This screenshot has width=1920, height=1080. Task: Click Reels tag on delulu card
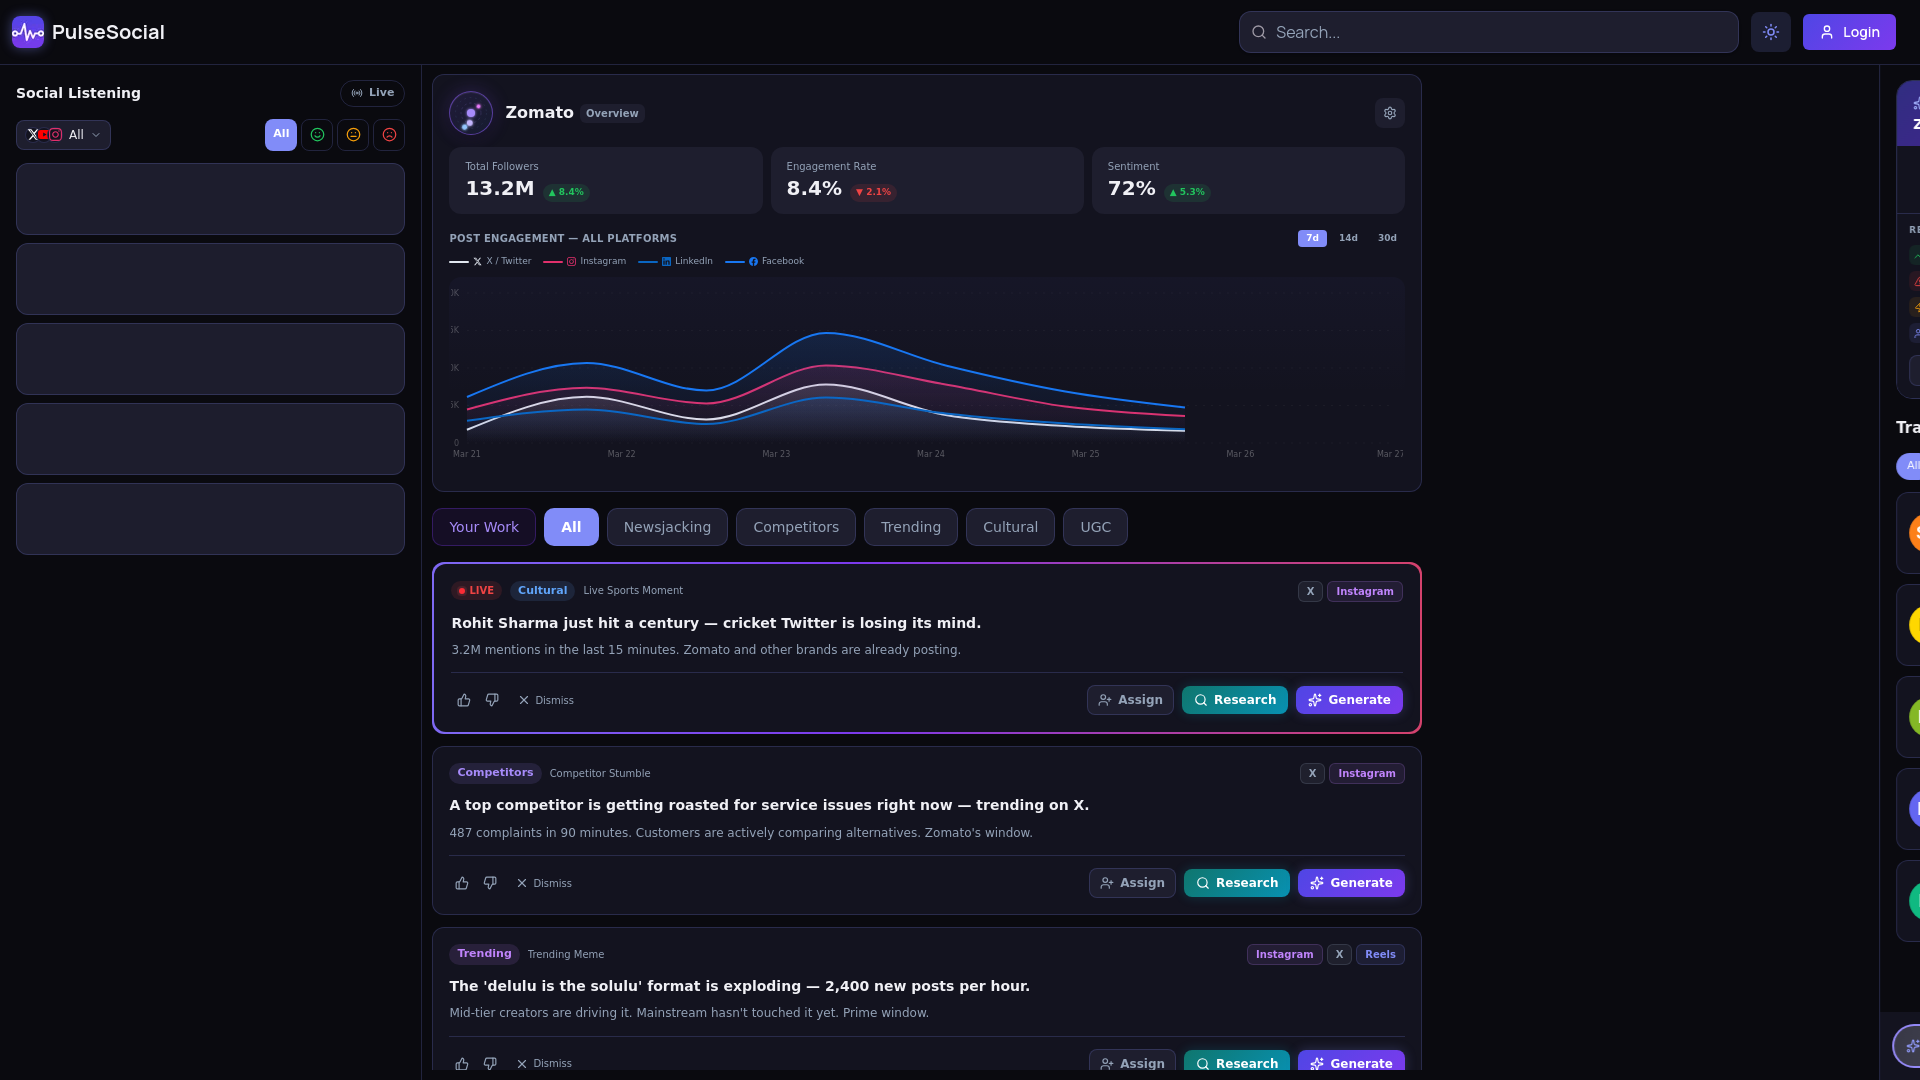tap(1380, 955)
